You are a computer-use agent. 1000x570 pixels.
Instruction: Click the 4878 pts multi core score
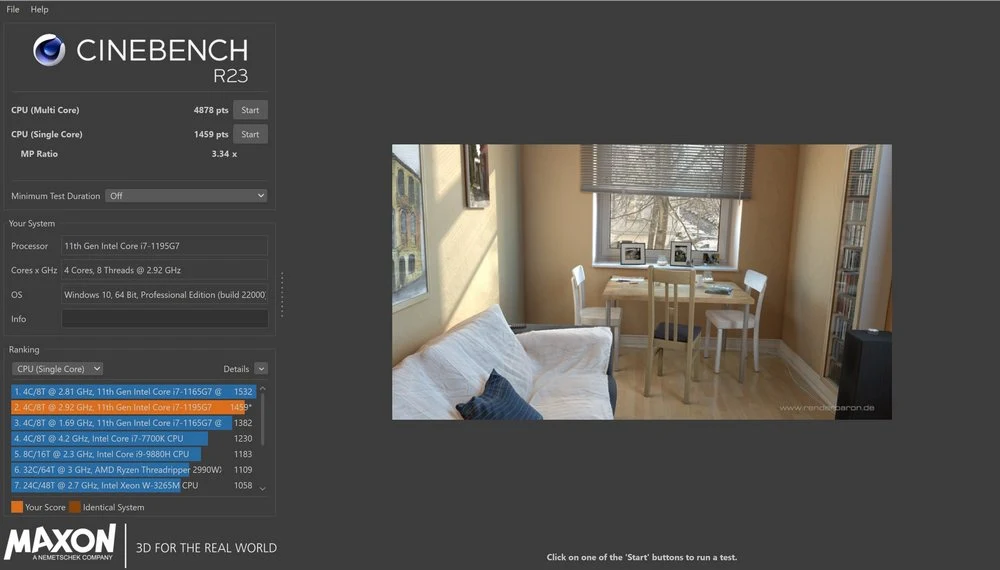tap(211, 110)
